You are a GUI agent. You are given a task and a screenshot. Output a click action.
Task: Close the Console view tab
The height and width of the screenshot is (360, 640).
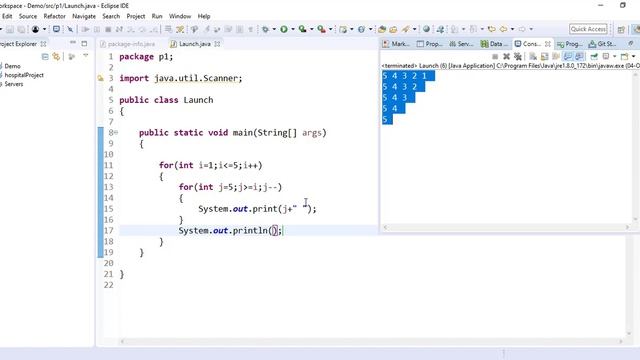coord(548,44)
